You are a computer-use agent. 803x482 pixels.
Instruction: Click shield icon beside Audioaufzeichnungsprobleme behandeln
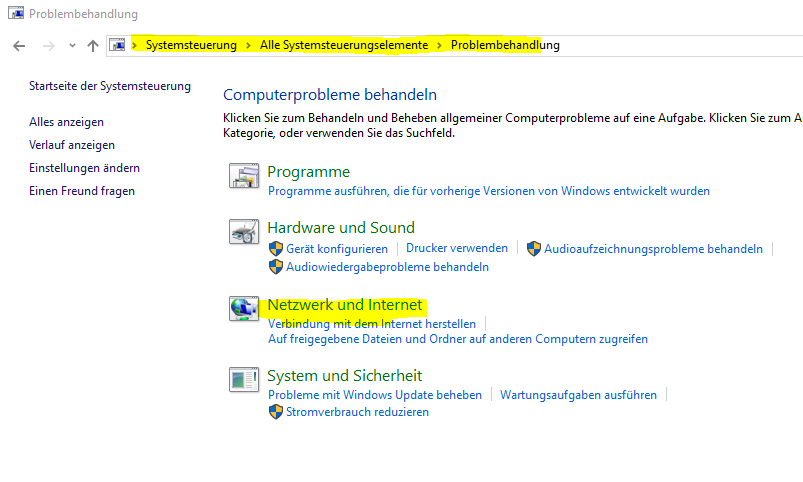pos(534,249)
